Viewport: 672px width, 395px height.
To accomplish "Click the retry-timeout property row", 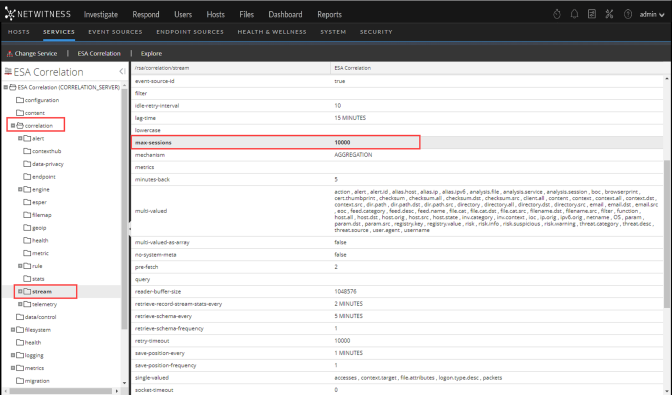I will click(x=397, y=341).
